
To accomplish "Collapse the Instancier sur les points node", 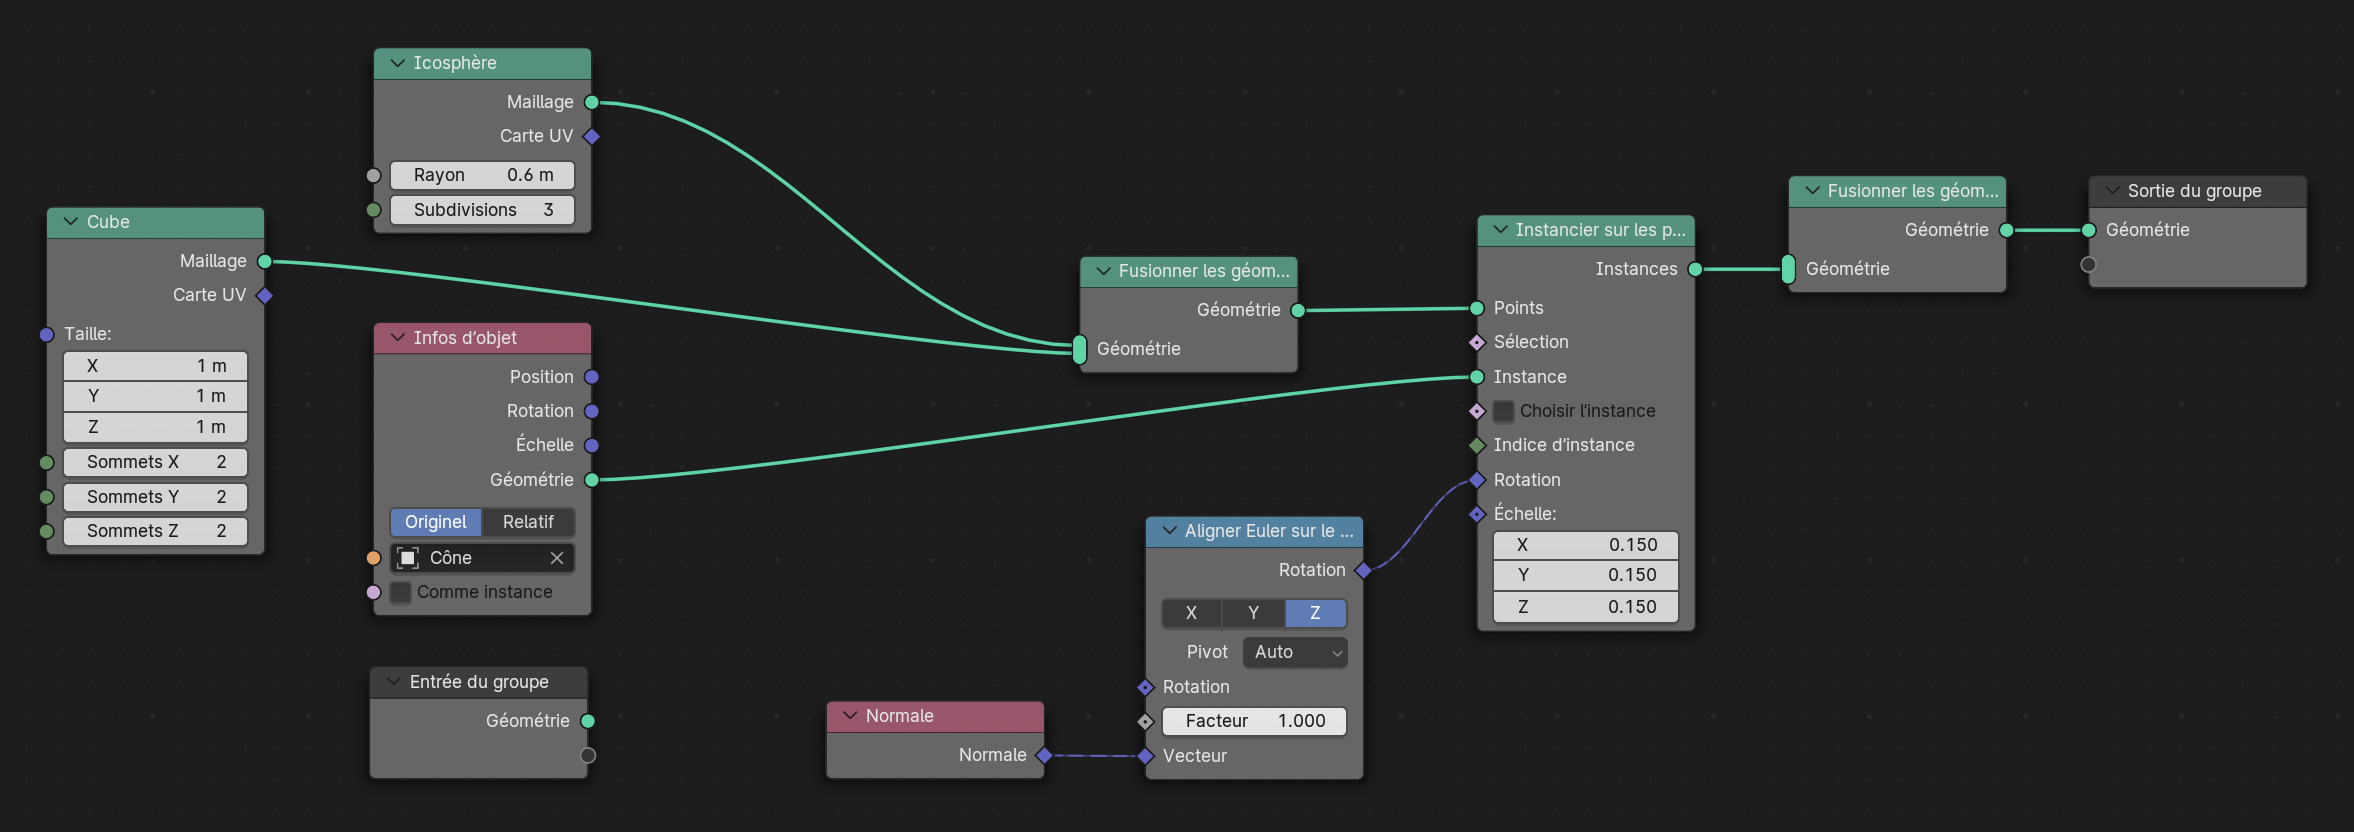I will pyautogui.click(x=1500, y=230).
